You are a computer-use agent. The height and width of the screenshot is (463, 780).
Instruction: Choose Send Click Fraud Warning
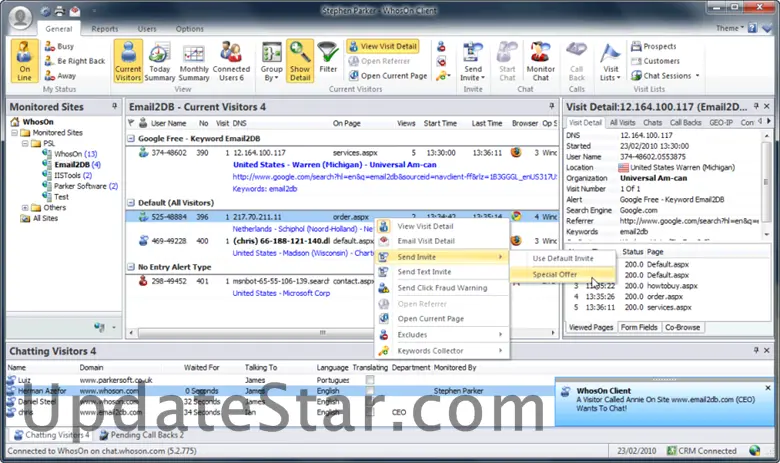442,288
